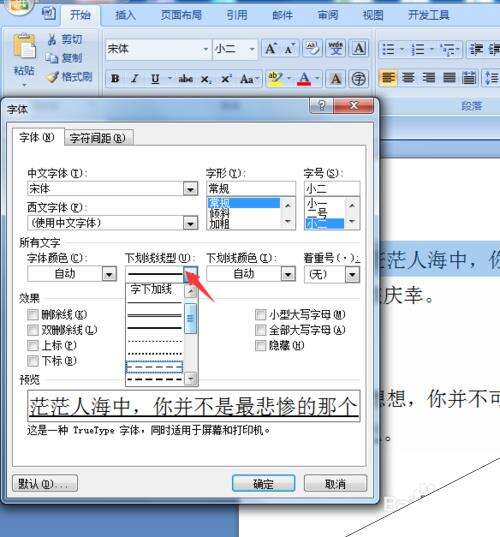
Task: Justify text in ribbon
Action: click(x=449, y=78)
